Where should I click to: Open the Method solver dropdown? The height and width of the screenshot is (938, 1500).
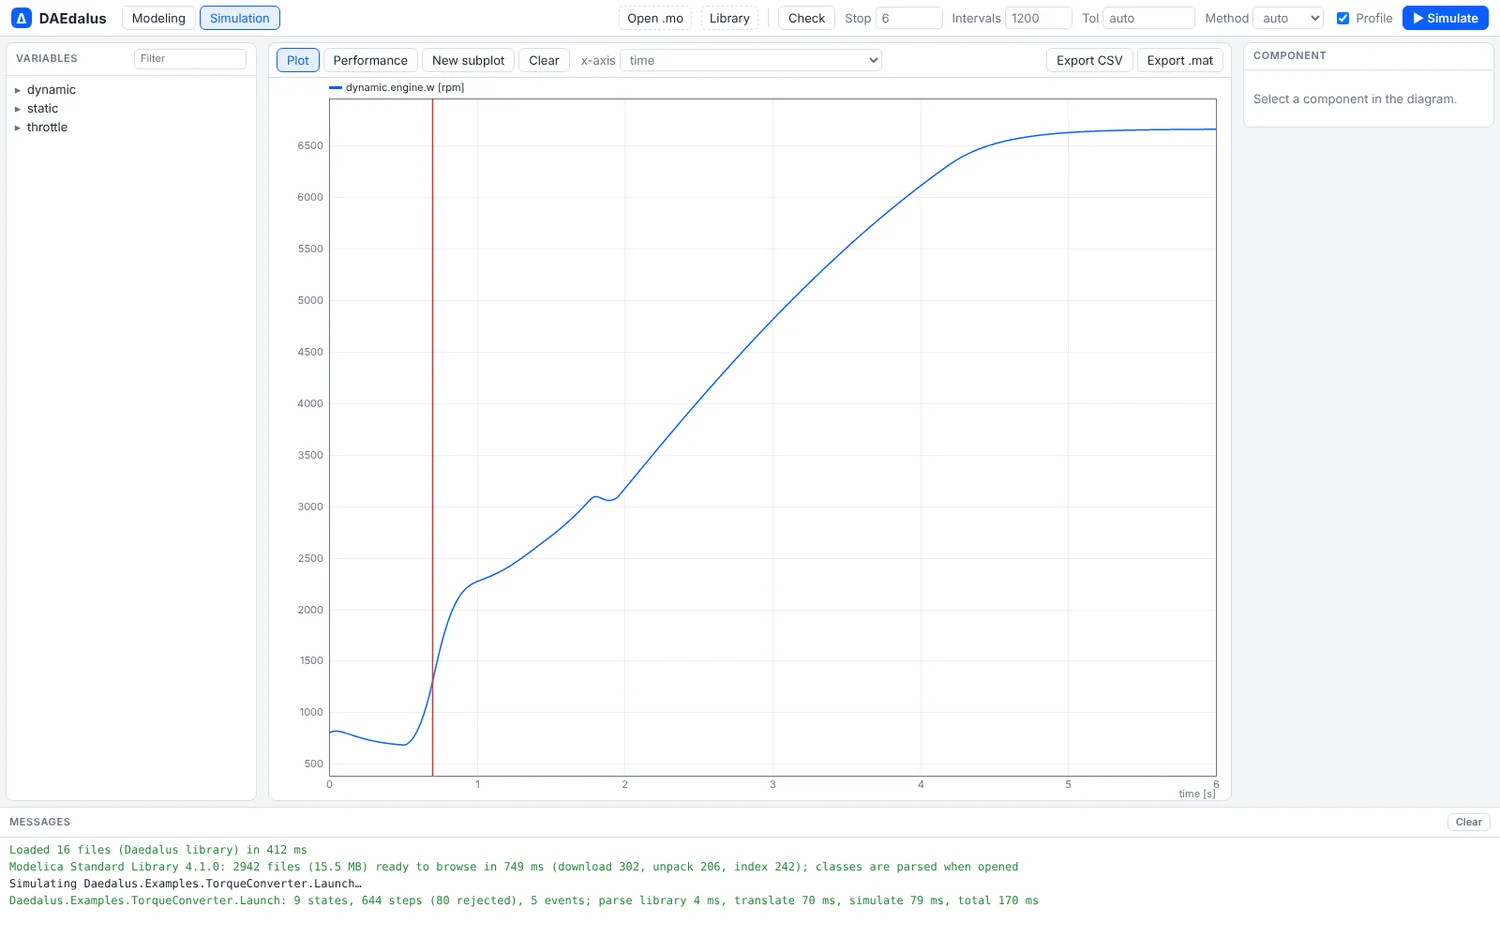coord(1288,18)
